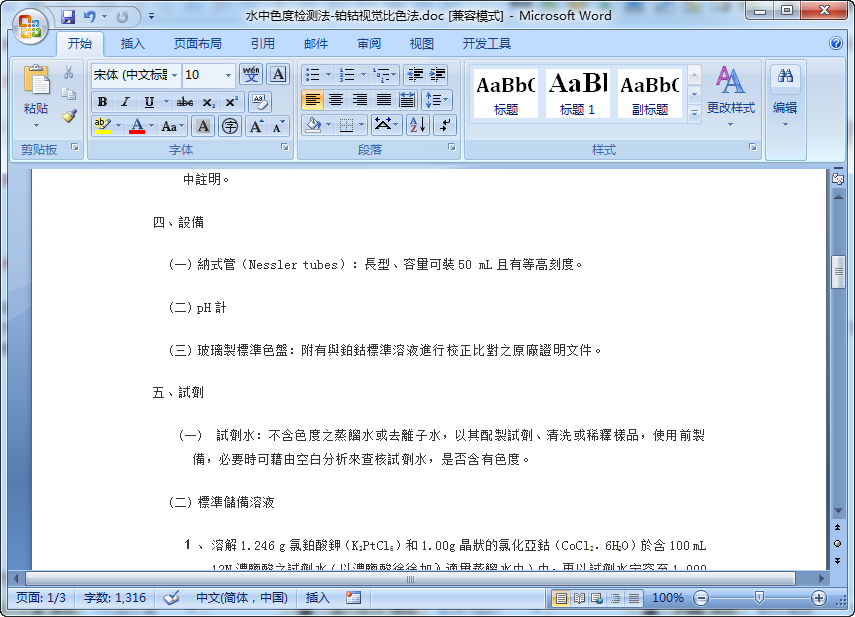Click the clear formatting eraser icon
855x617 pixels.
pos(259,102)
